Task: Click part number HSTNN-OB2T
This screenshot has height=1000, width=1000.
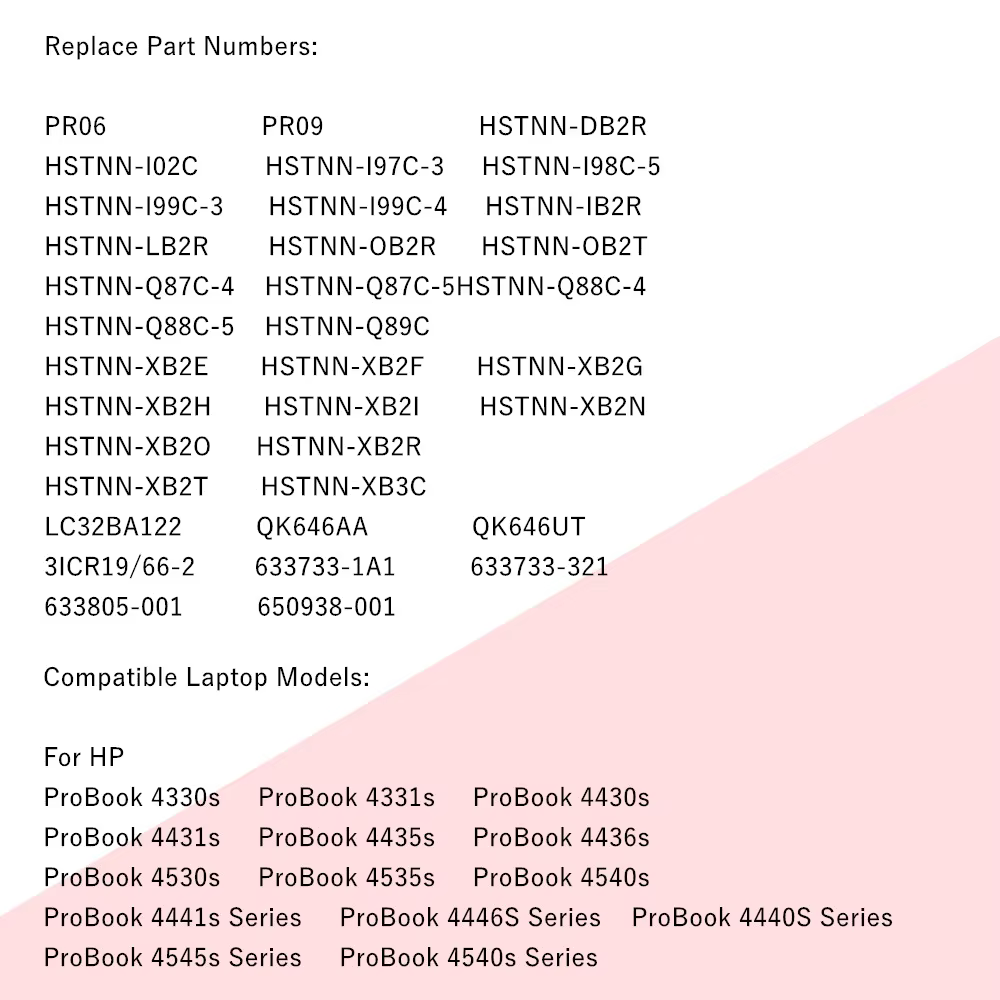Action: pyautogui.click(x=564, y=246)
